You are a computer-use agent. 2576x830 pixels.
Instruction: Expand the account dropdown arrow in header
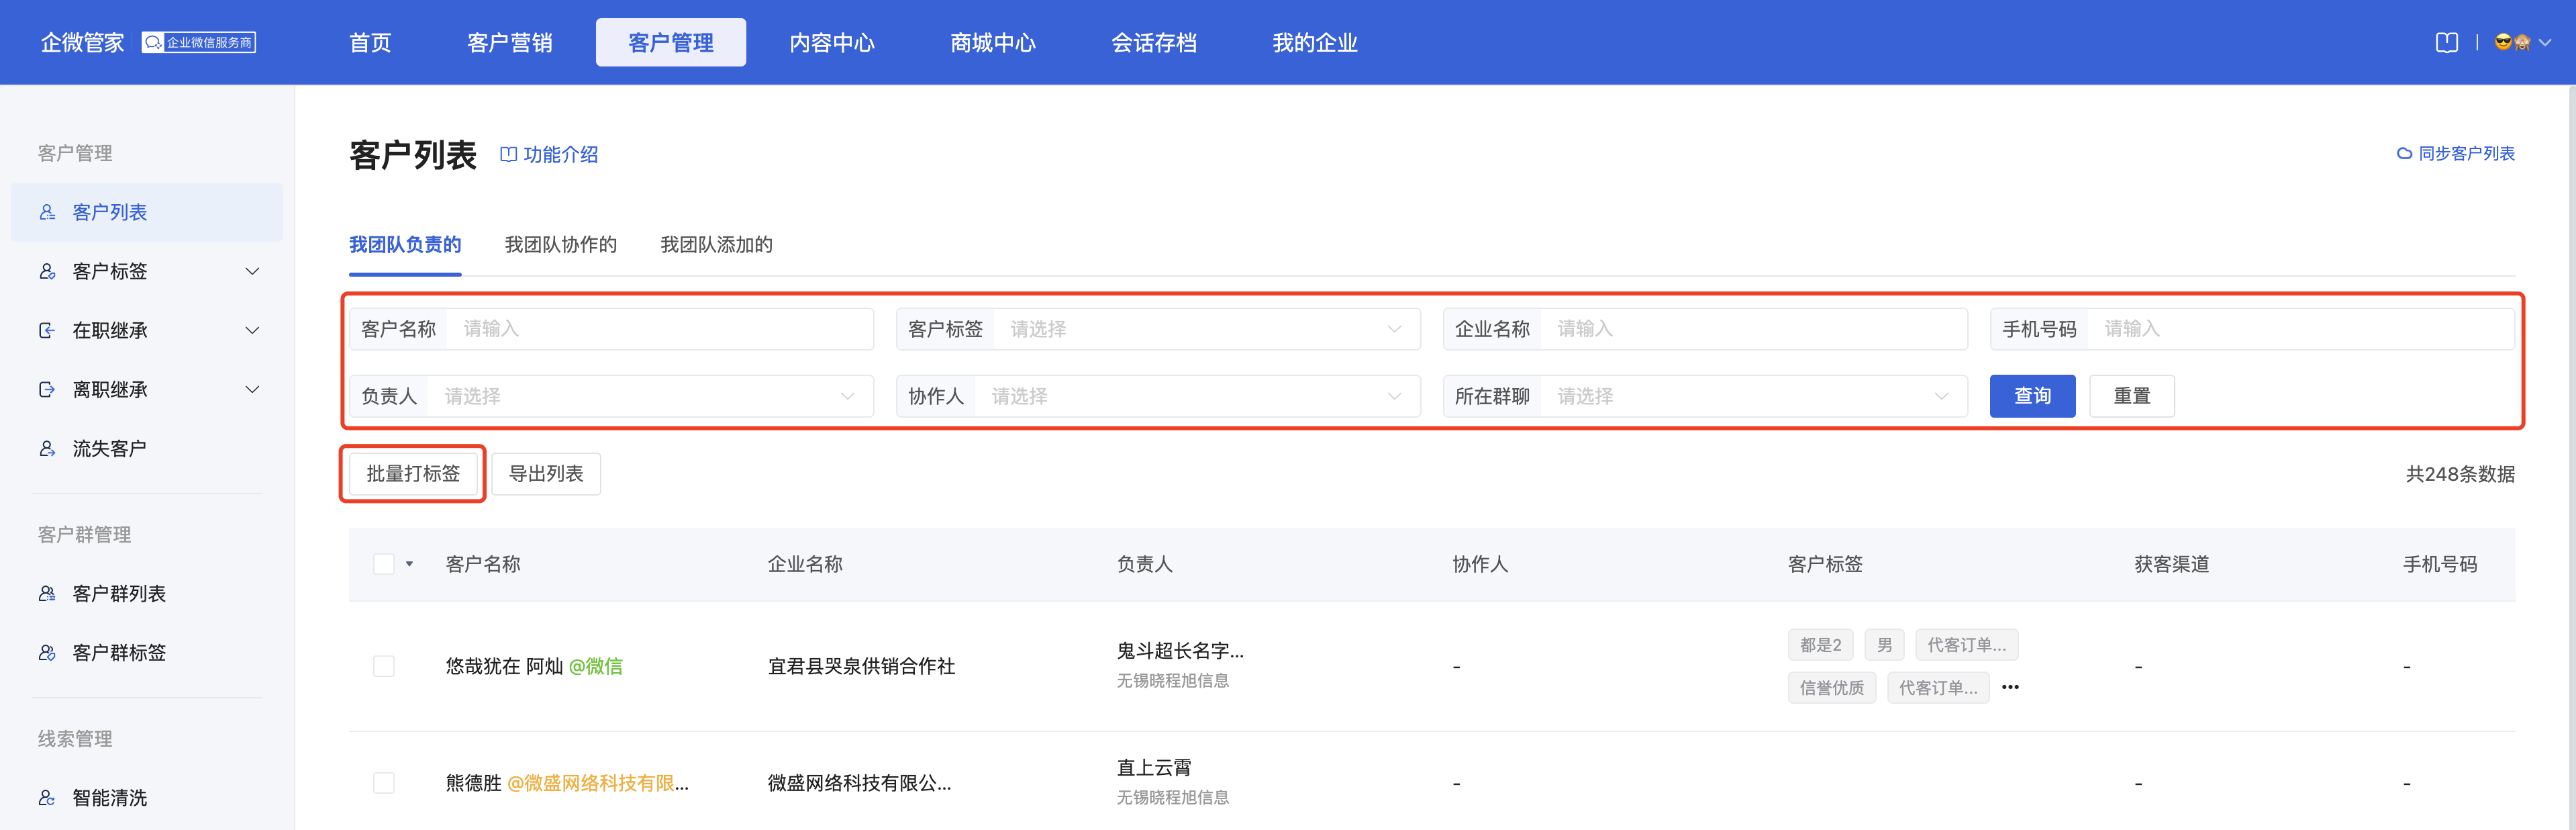pos(2545,42)
